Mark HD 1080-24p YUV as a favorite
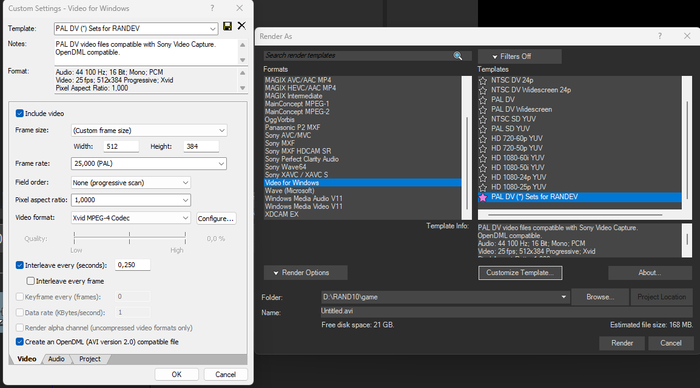The width and height of the screenshot is (700, 388). click(x=483, y=178)
